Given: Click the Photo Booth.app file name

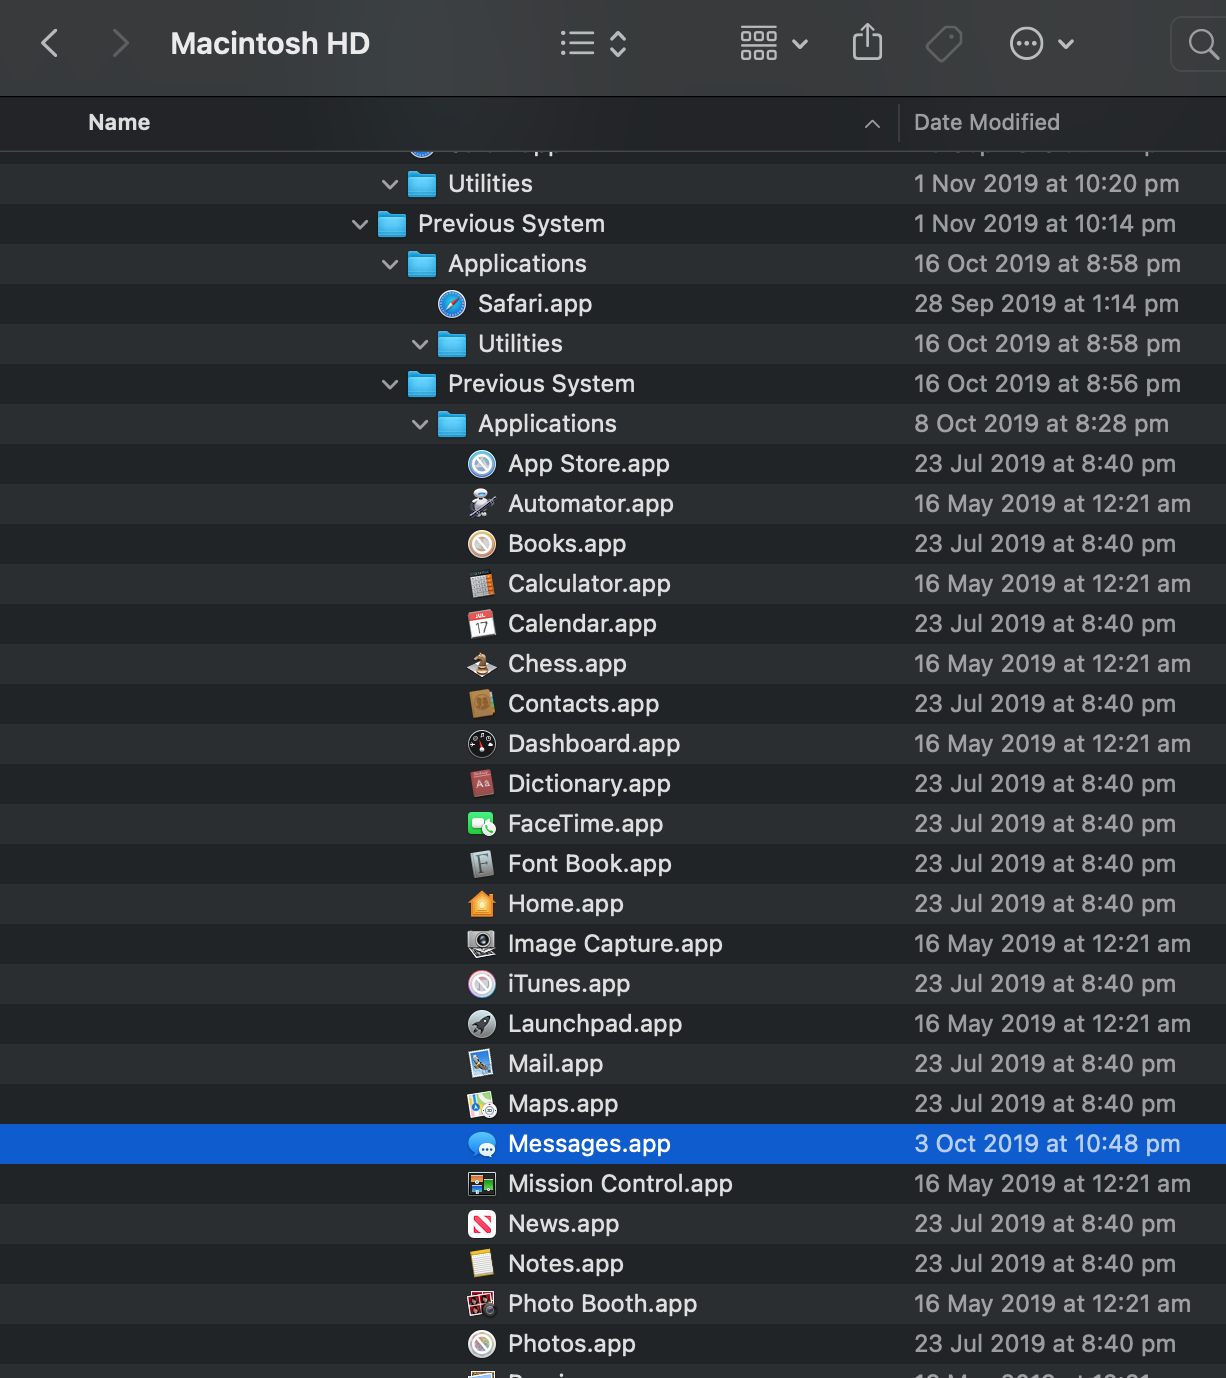Looking at the screenshot, I should [x=602, y=1304].
